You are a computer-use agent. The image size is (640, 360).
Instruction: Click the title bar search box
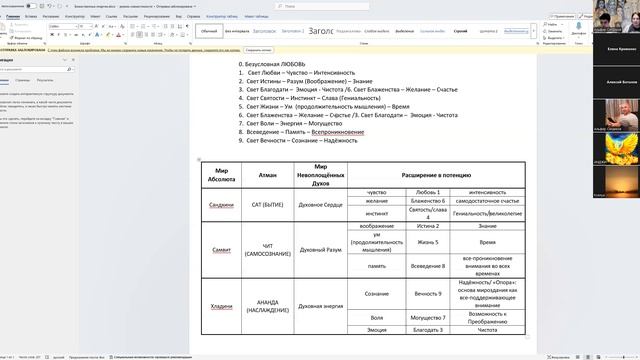(x=322, y=6)
